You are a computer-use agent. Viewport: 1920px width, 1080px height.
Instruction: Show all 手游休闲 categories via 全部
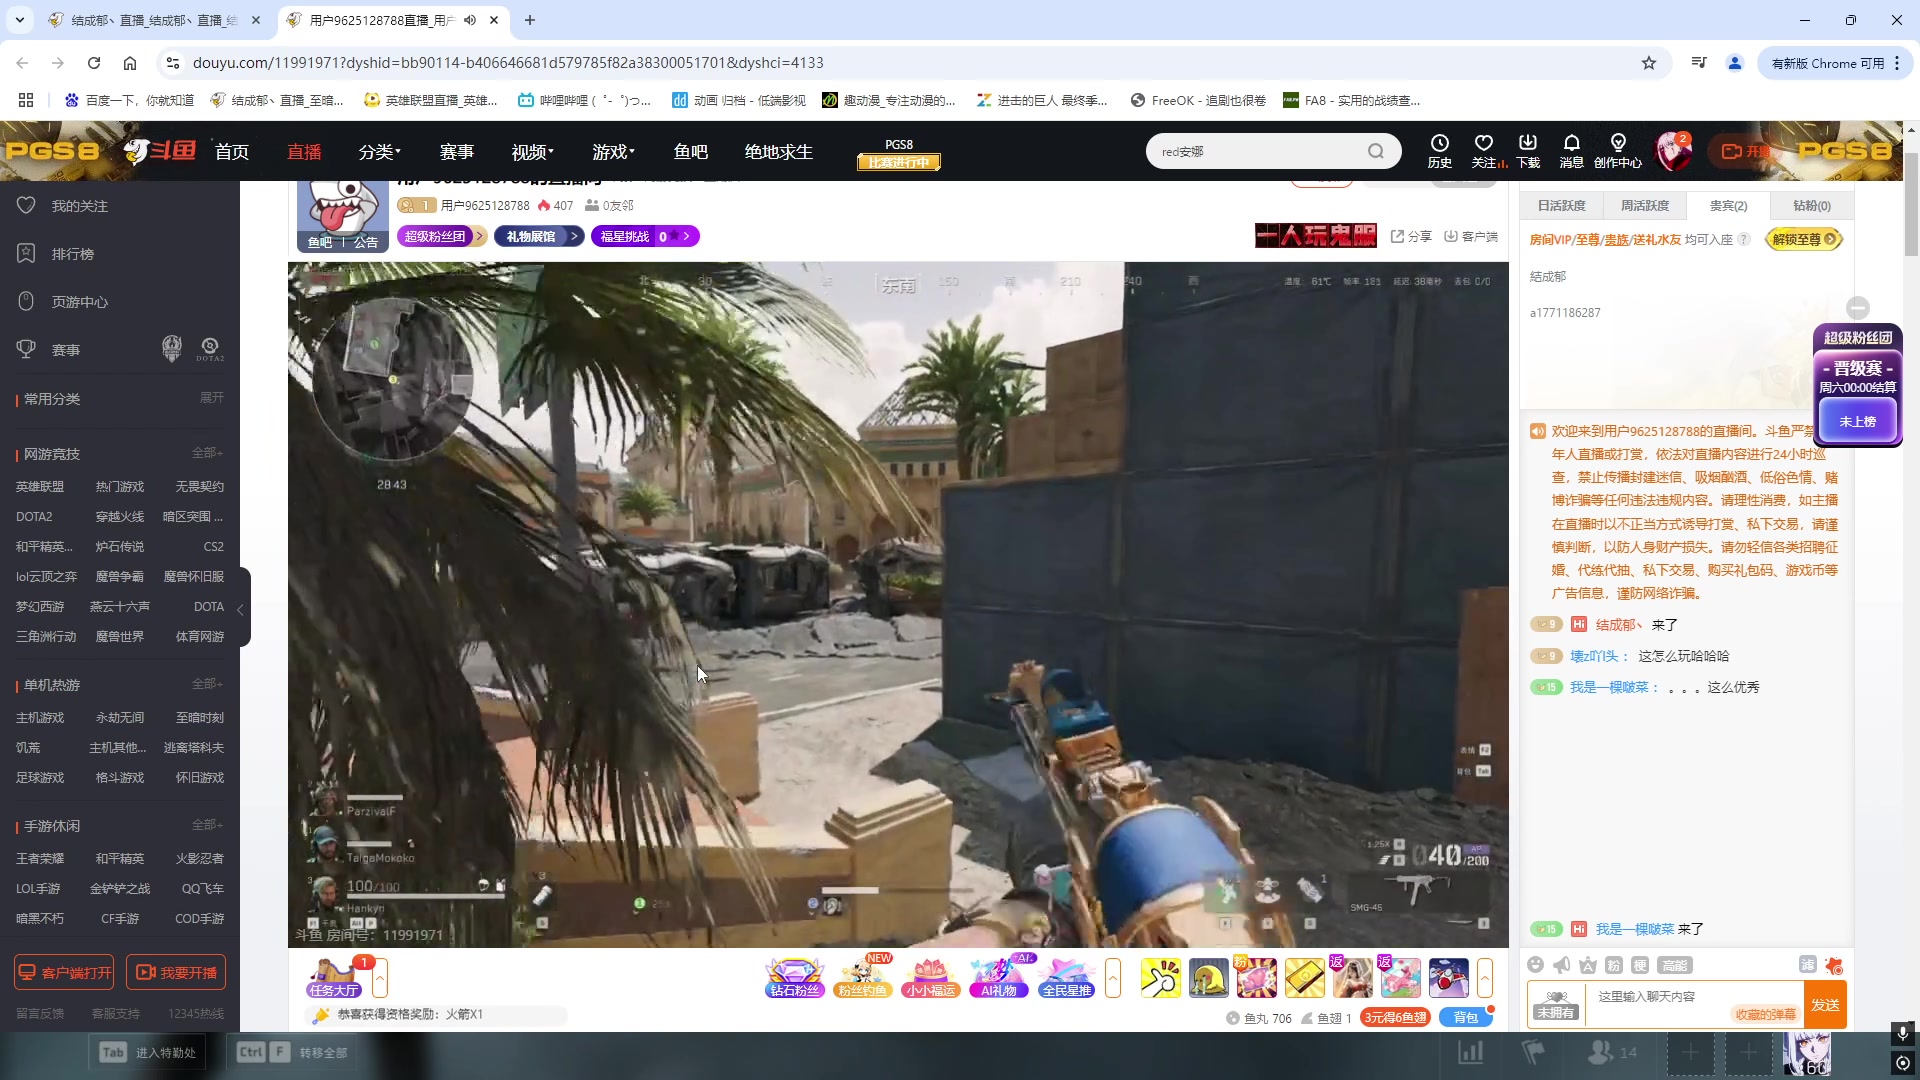click(208, 825)
